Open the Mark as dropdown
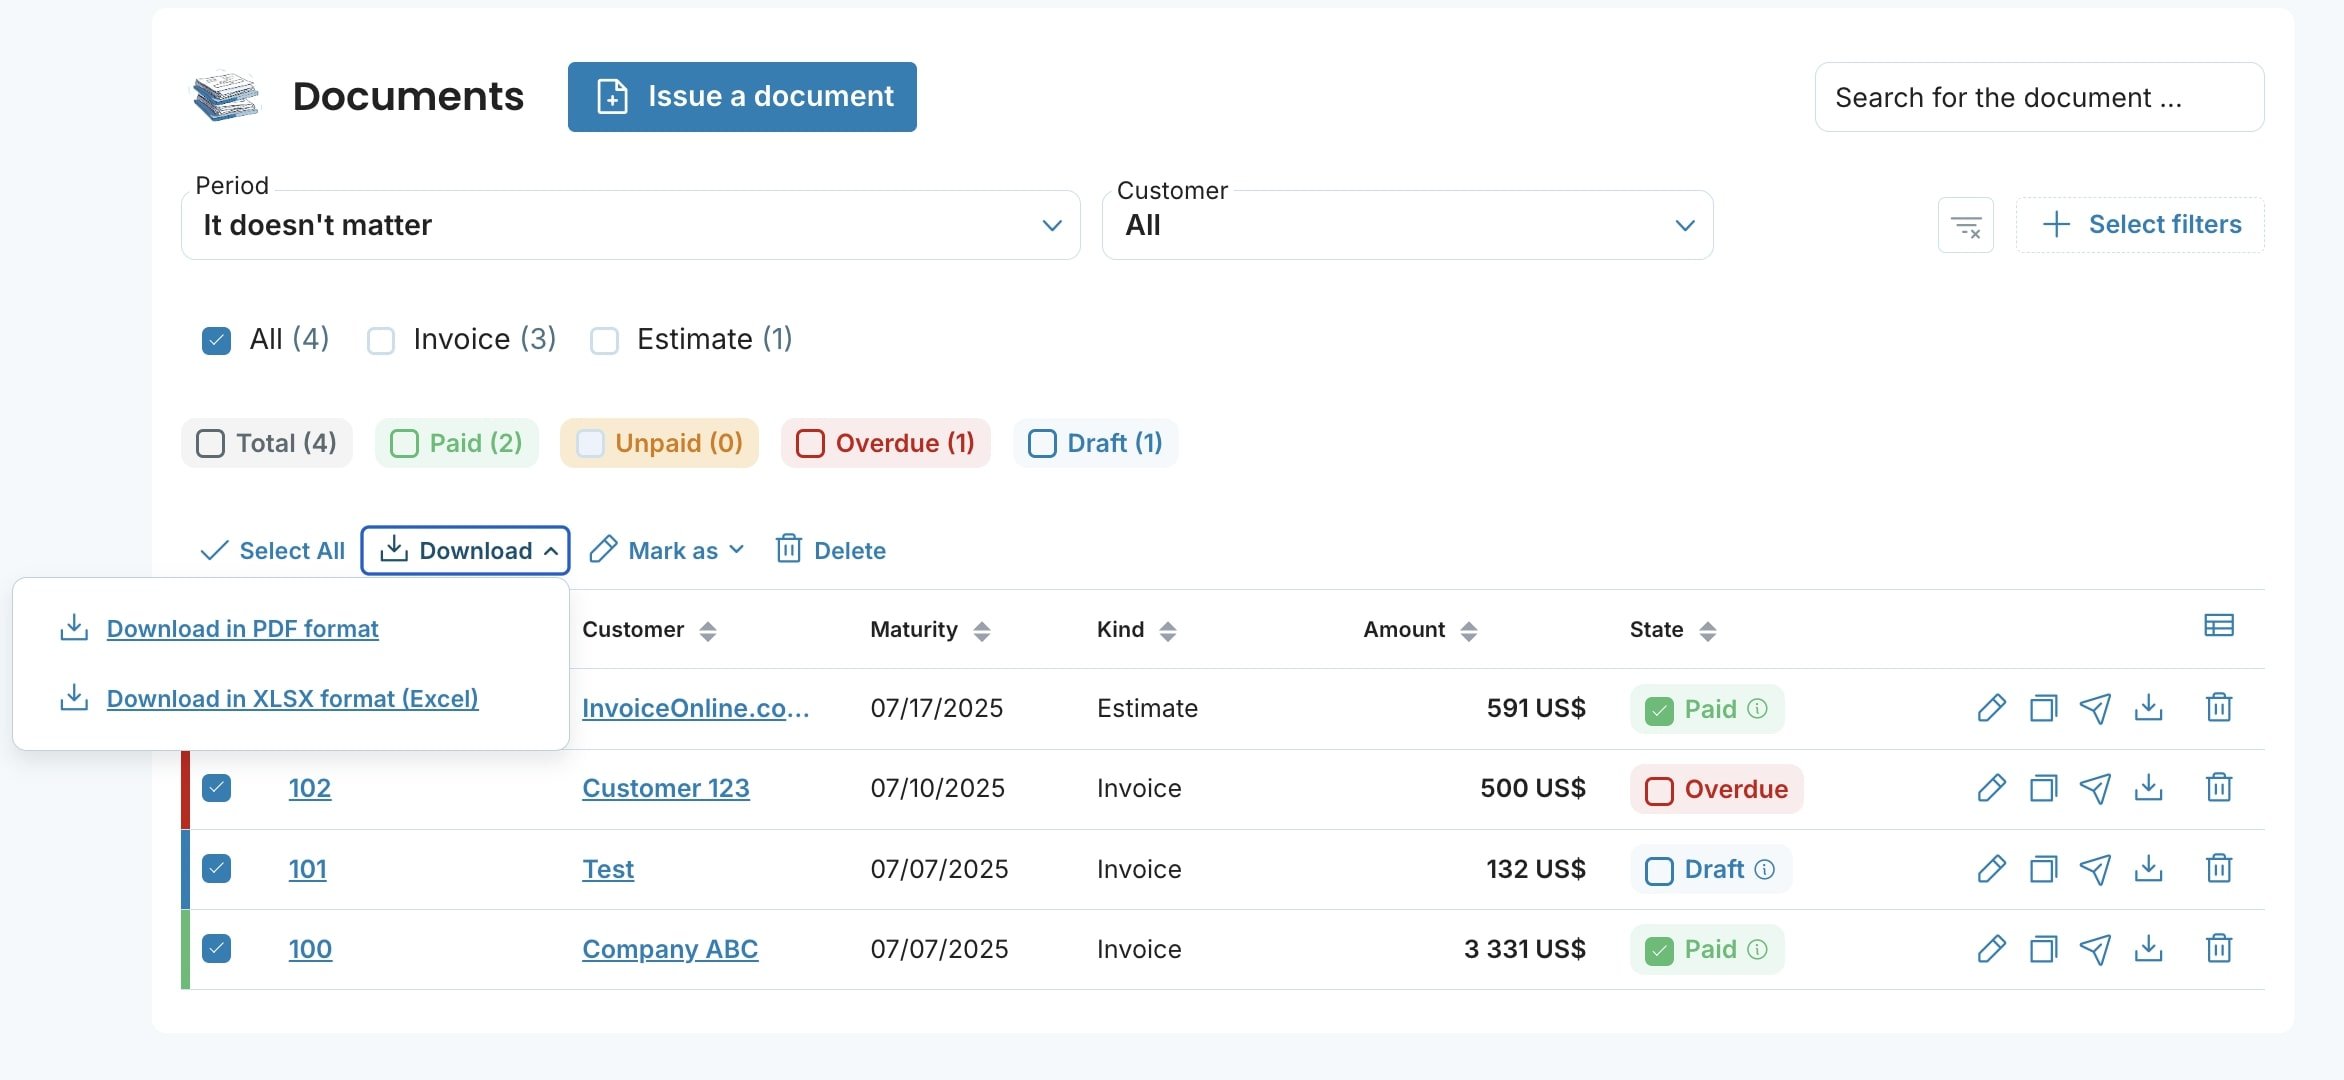Image resolution: width=2344 pixels, height=1080 pixels. pos(667,550)
